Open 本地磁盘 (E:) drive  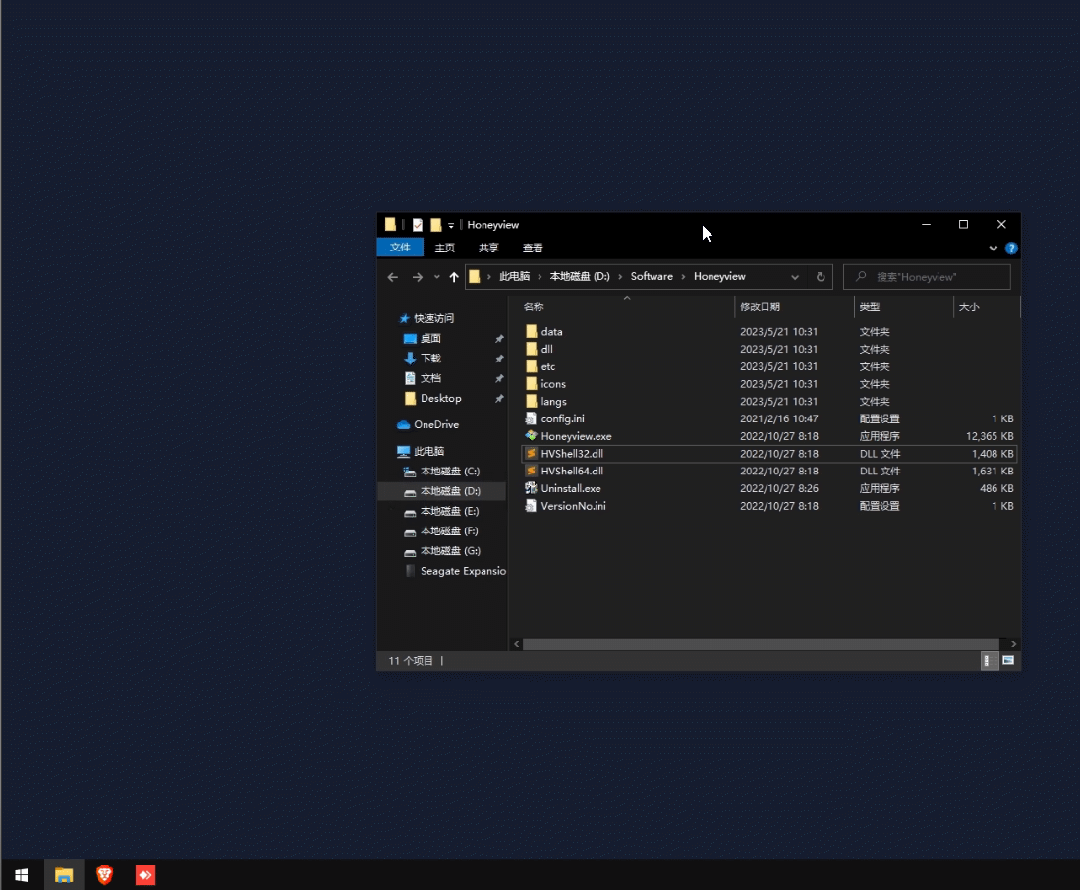coord(450,511)
